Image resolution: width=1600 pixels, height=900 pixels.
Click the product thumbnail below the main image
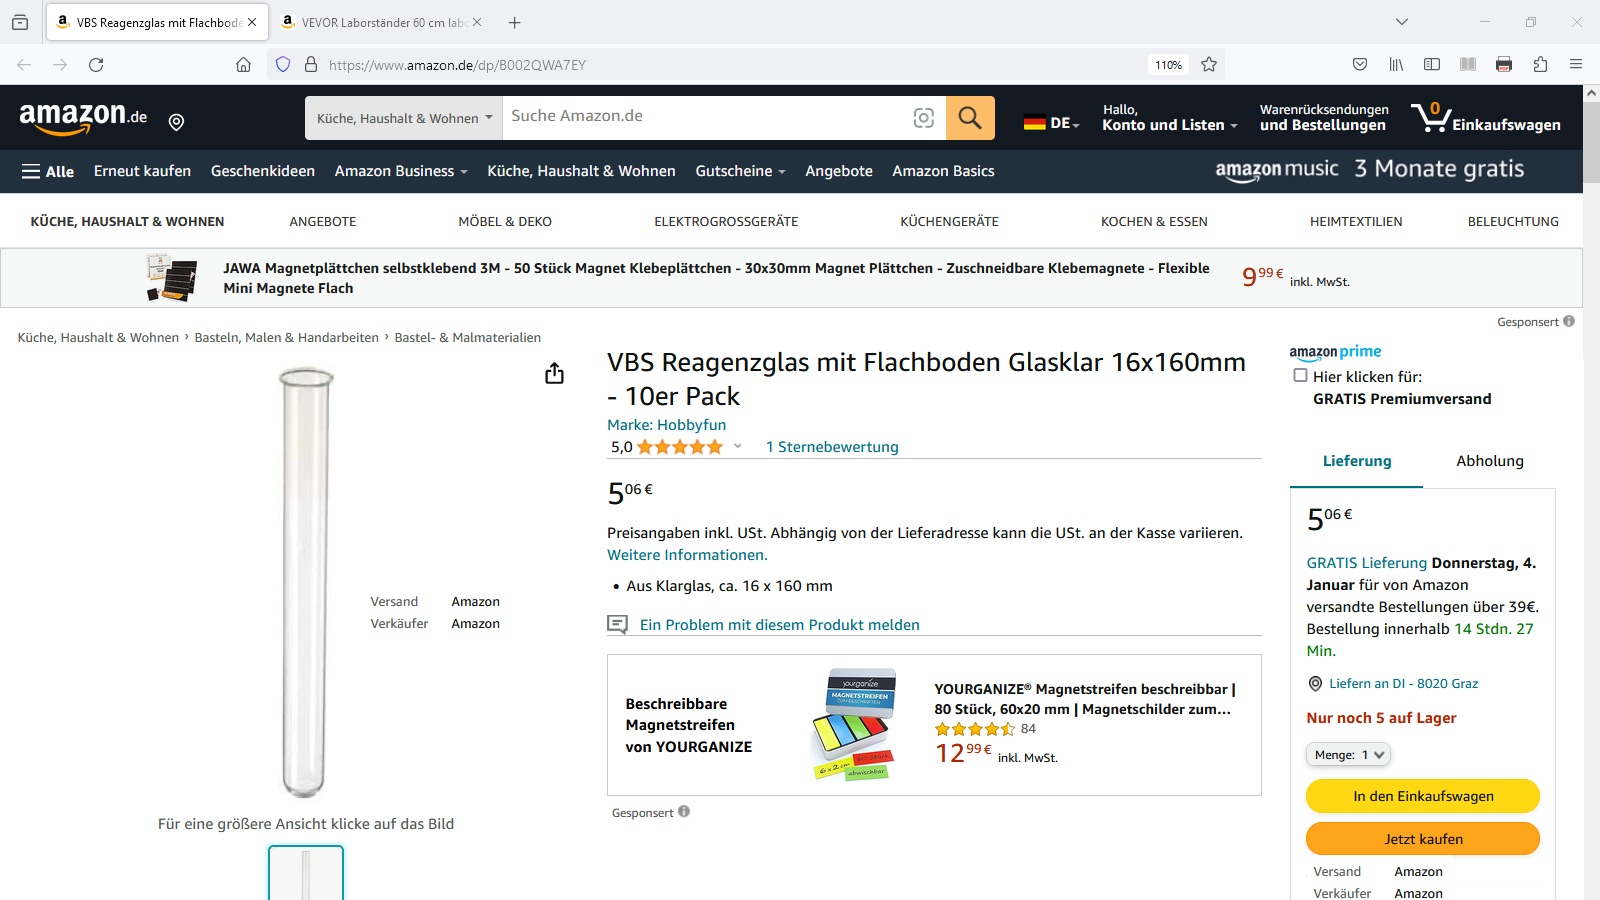coord(306,873)
